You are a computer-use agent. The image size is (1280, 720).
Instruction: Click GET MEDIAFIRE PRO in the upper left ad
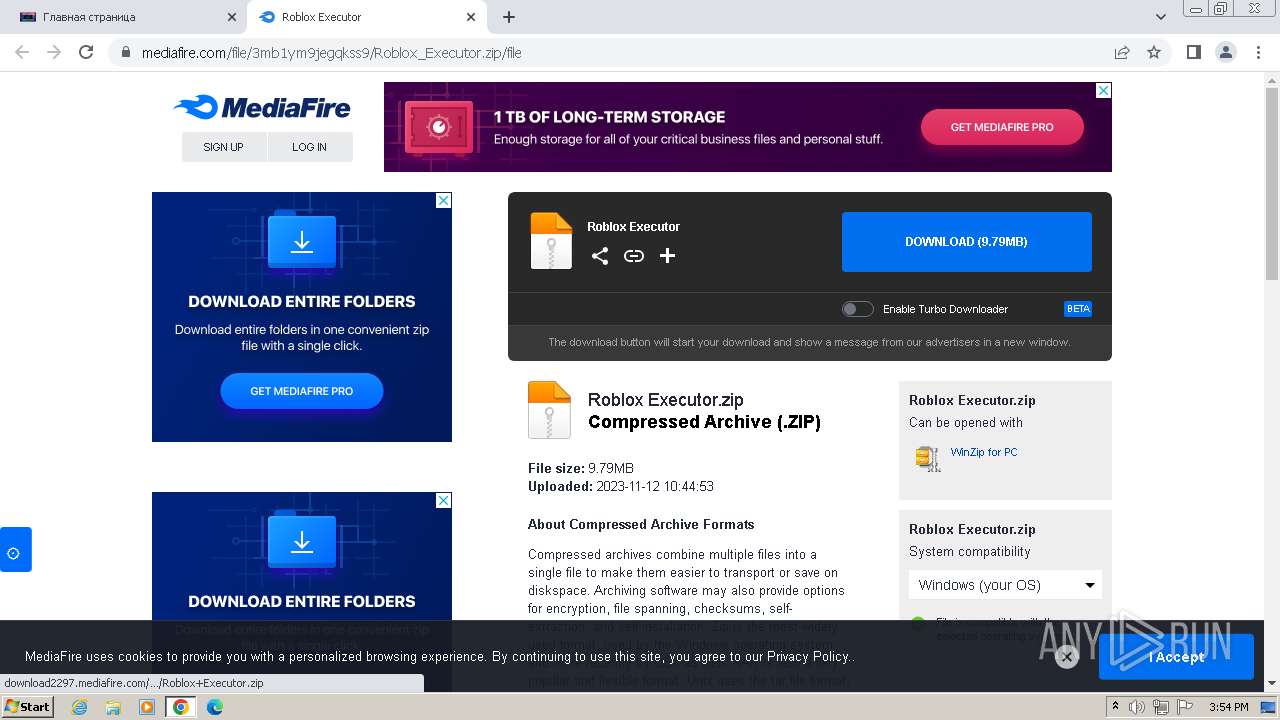coord(302,391)
